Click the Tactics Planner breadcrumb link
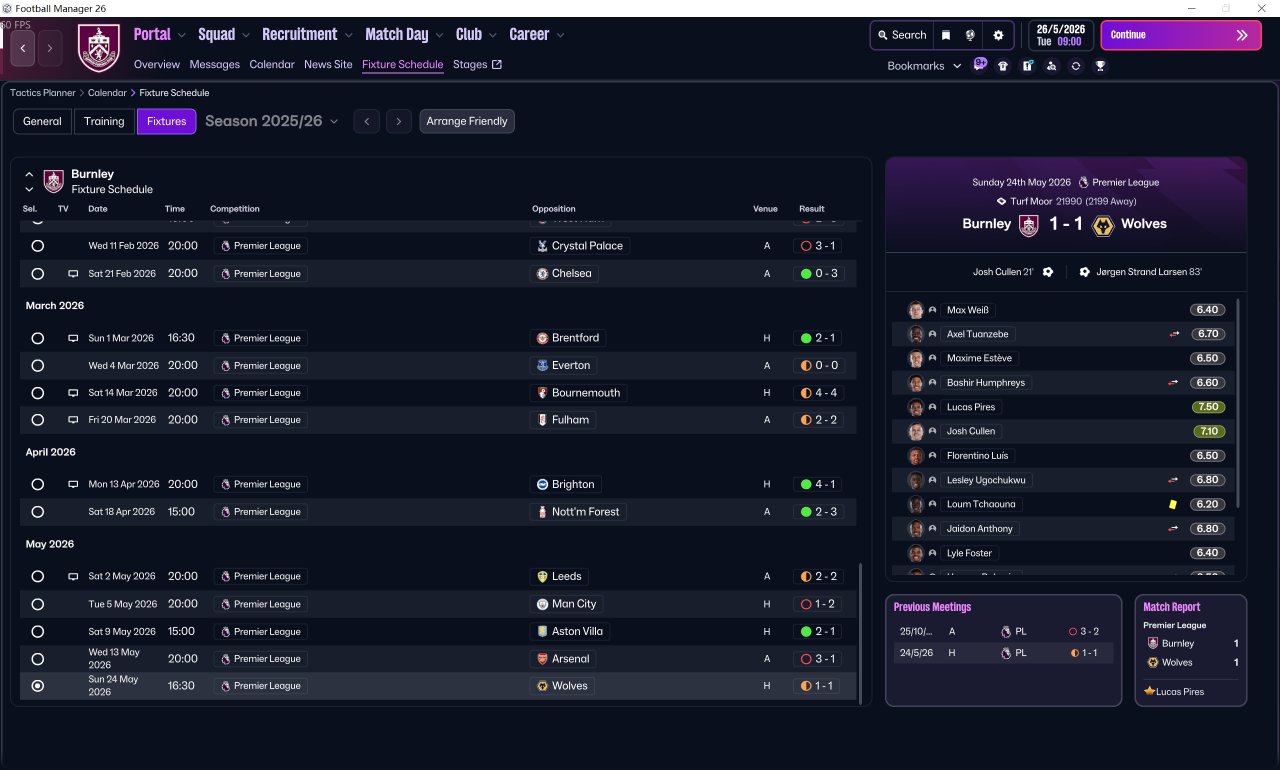1280x770 pixels. coord(43,93)
